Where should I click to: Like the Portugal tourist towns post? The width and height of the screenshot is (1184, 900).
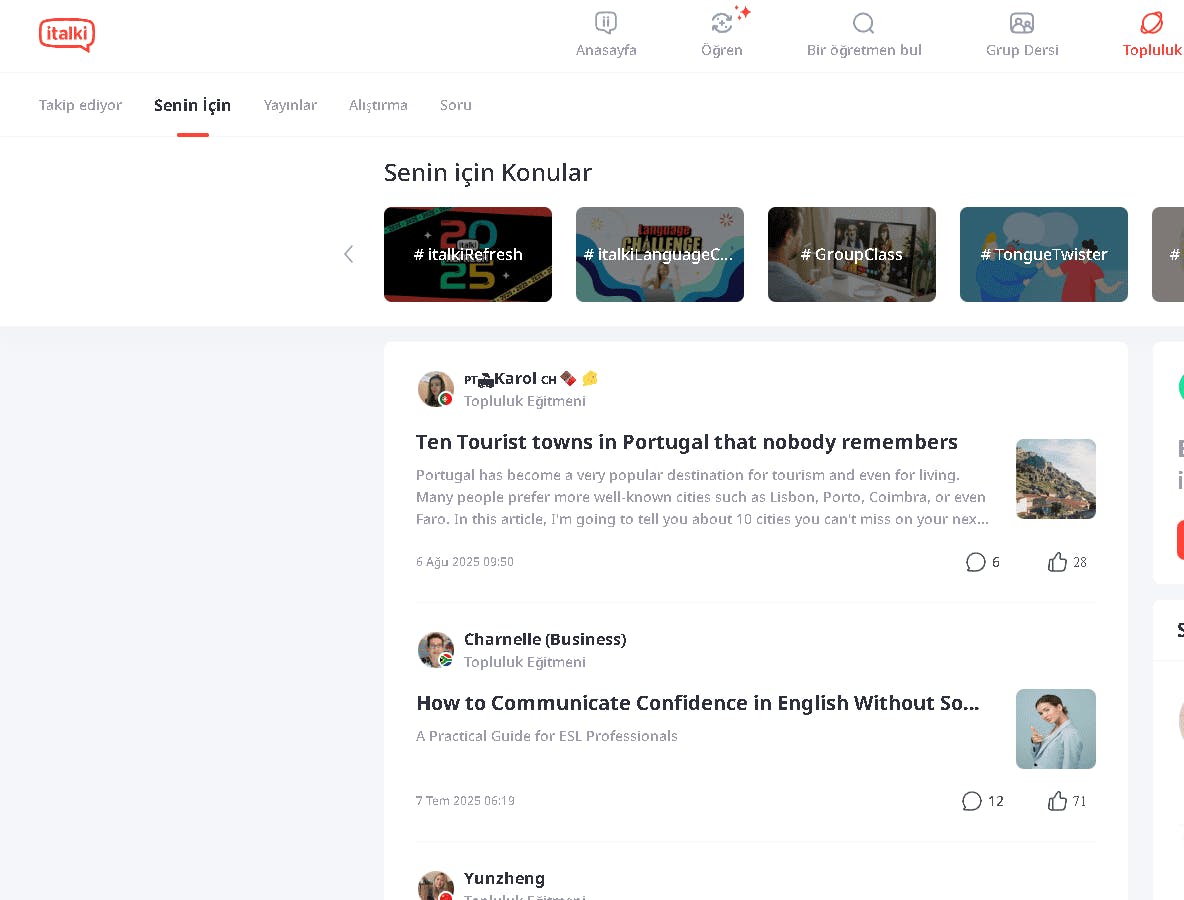(x=1057, y=562)
